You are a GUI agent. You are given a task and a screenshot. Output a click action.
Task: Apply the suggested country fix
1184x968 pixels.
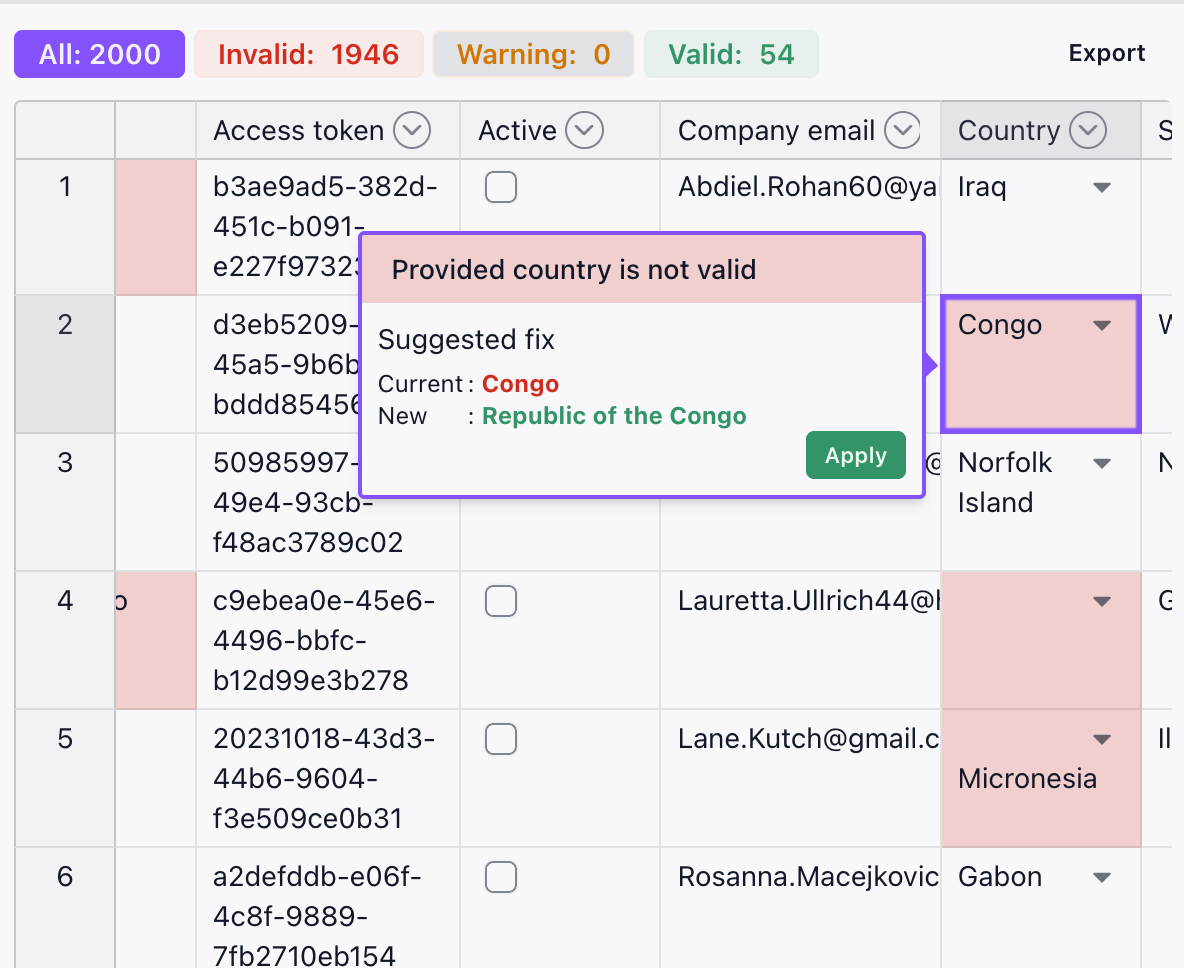tap(855, 455)
